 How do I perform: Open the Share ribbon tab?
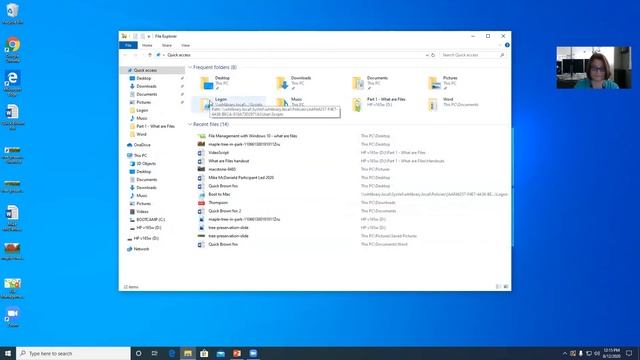pyautogui.click(x=167, y=45)
